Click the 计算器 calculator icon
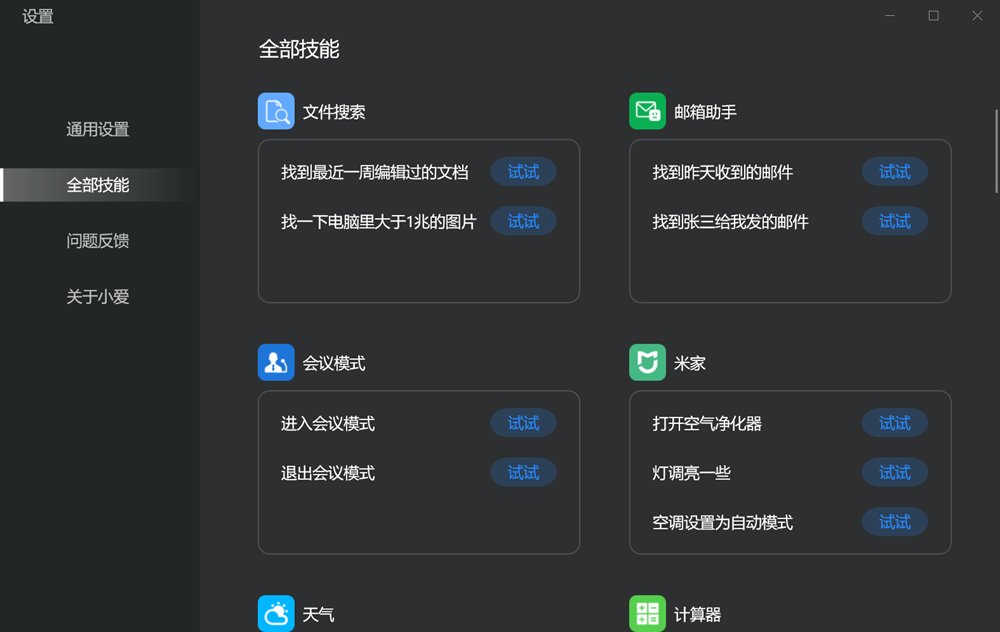This screenshot has height=632, width=1000. click(647, 614)
